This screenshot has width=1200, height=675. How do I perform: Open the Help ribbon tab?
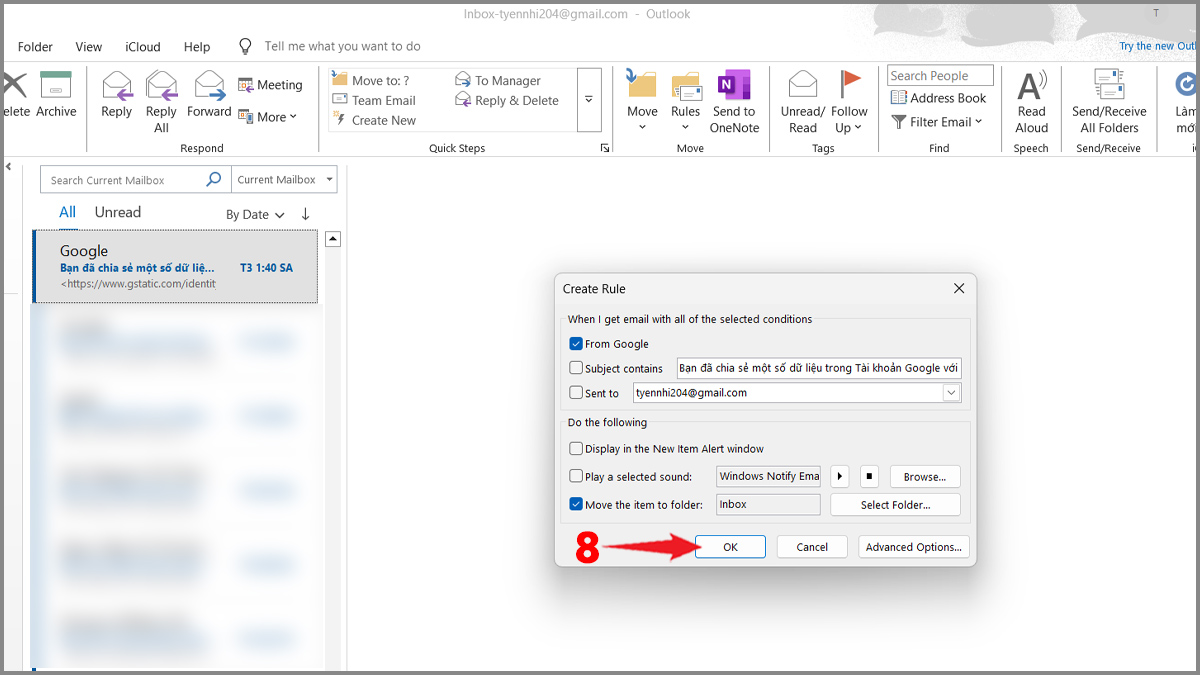click(197, 47)
